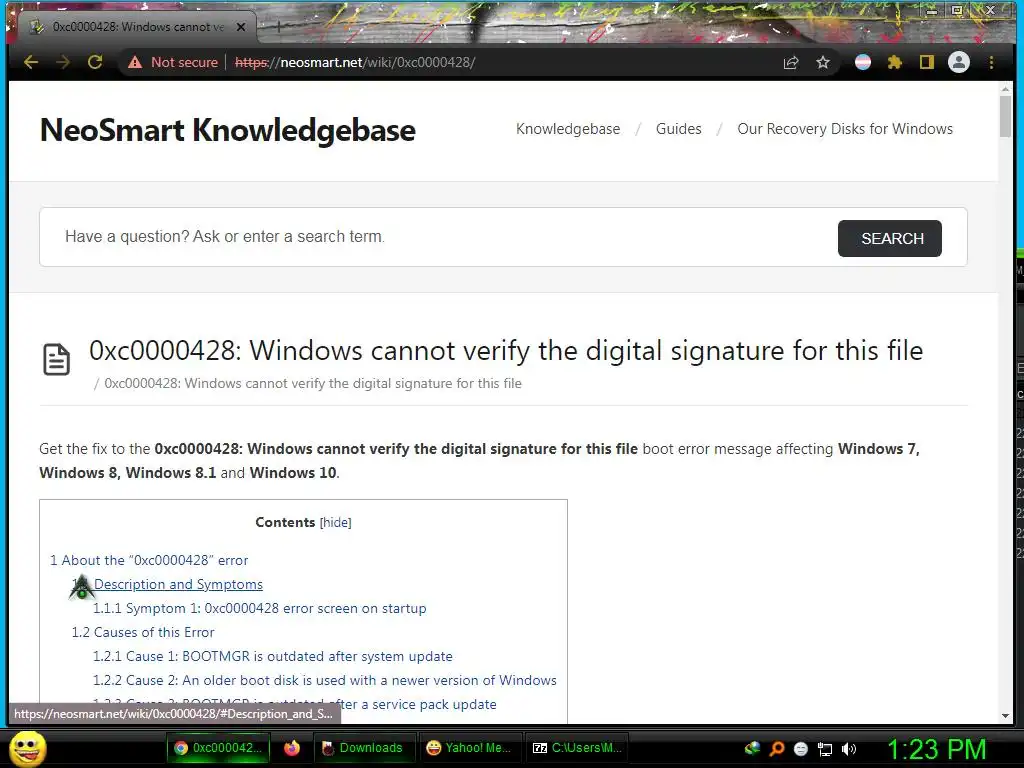This screenshot has height=768, width=1024.
Task: Open the 1:23 PM clock
Action: coord(936,749)
